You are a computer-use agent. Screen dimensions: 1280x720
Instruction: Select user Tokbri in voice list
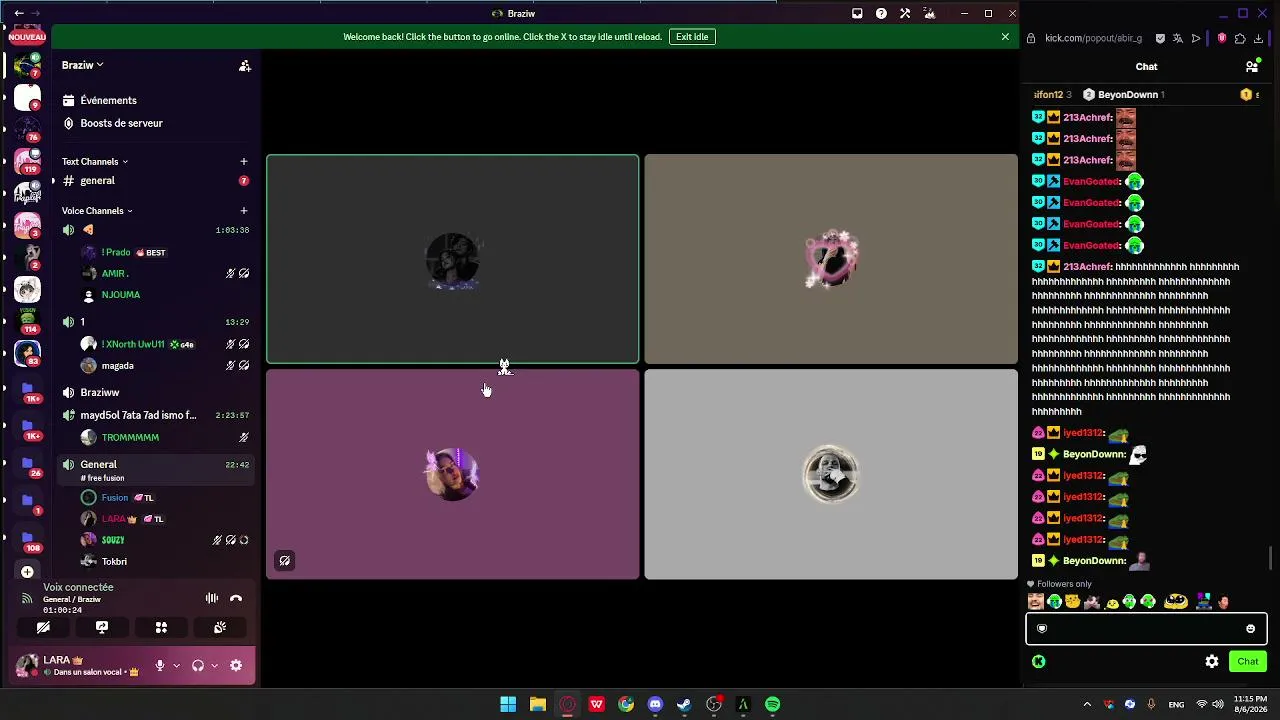point(114,562)
